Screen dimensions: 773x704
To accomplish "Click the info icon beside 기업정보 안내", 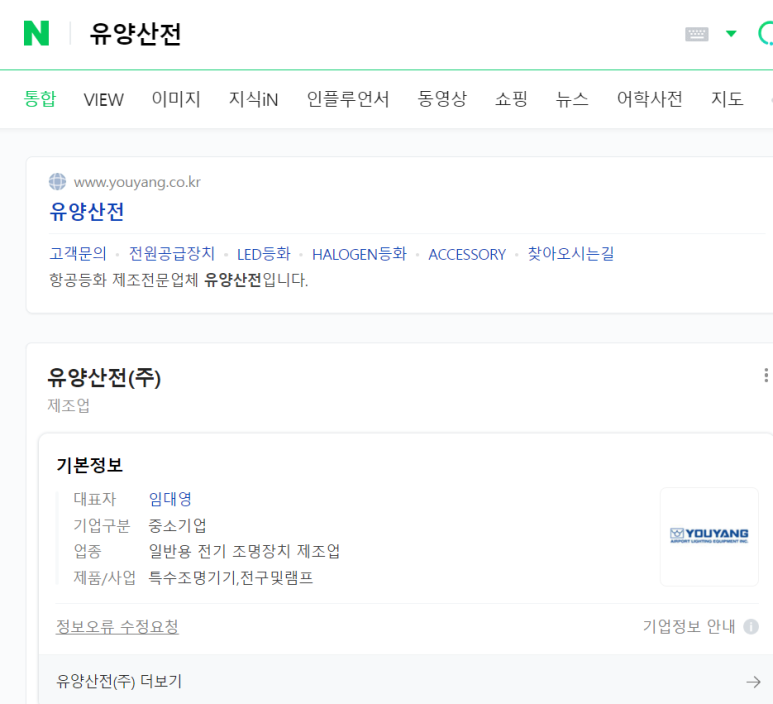I will (751, 627).
